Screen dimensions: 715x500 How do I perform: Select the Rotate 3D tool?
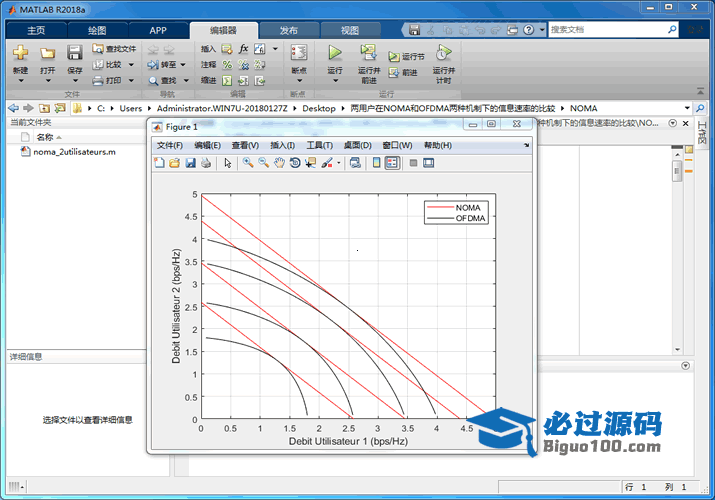pos(295,163)
